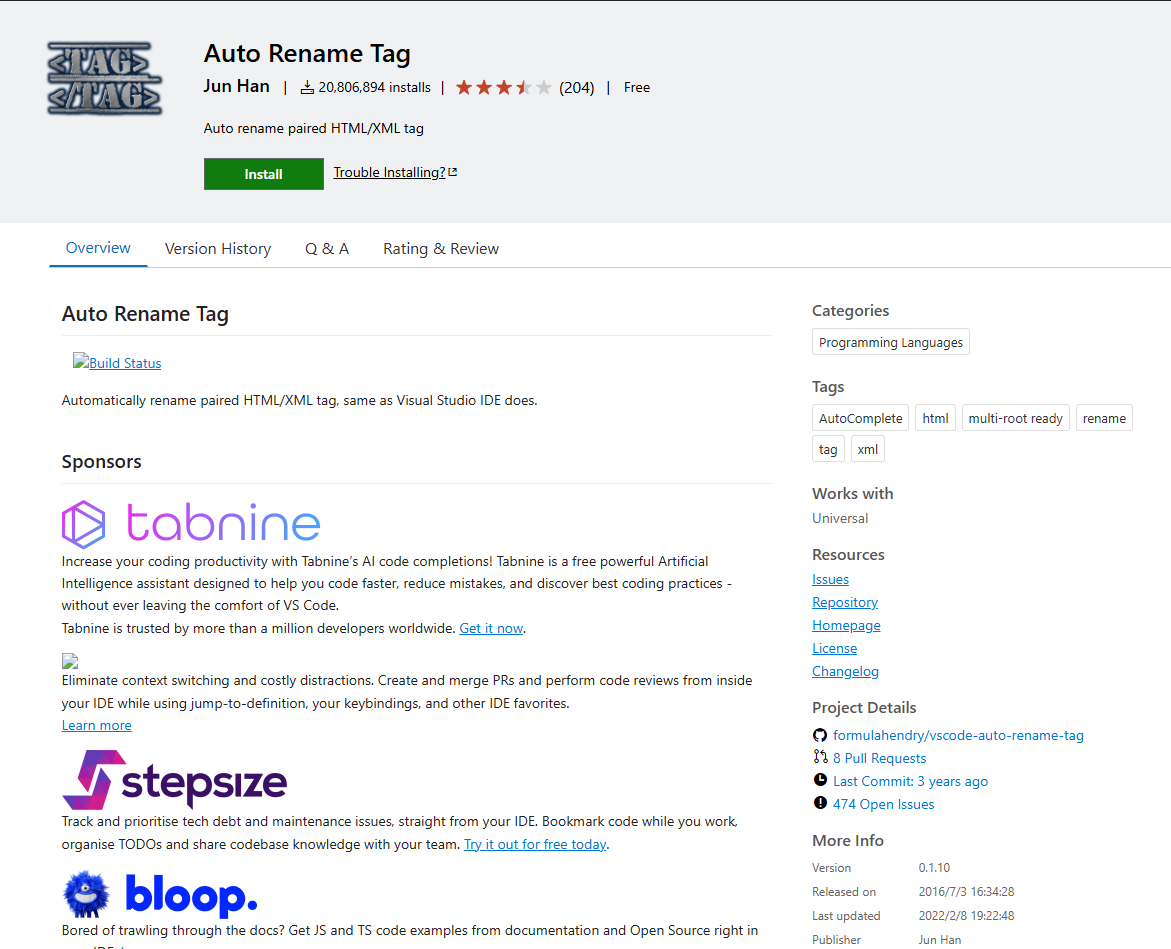Click 'Try it out for free today' link
1171x949 pixels.
click(535, 844)
